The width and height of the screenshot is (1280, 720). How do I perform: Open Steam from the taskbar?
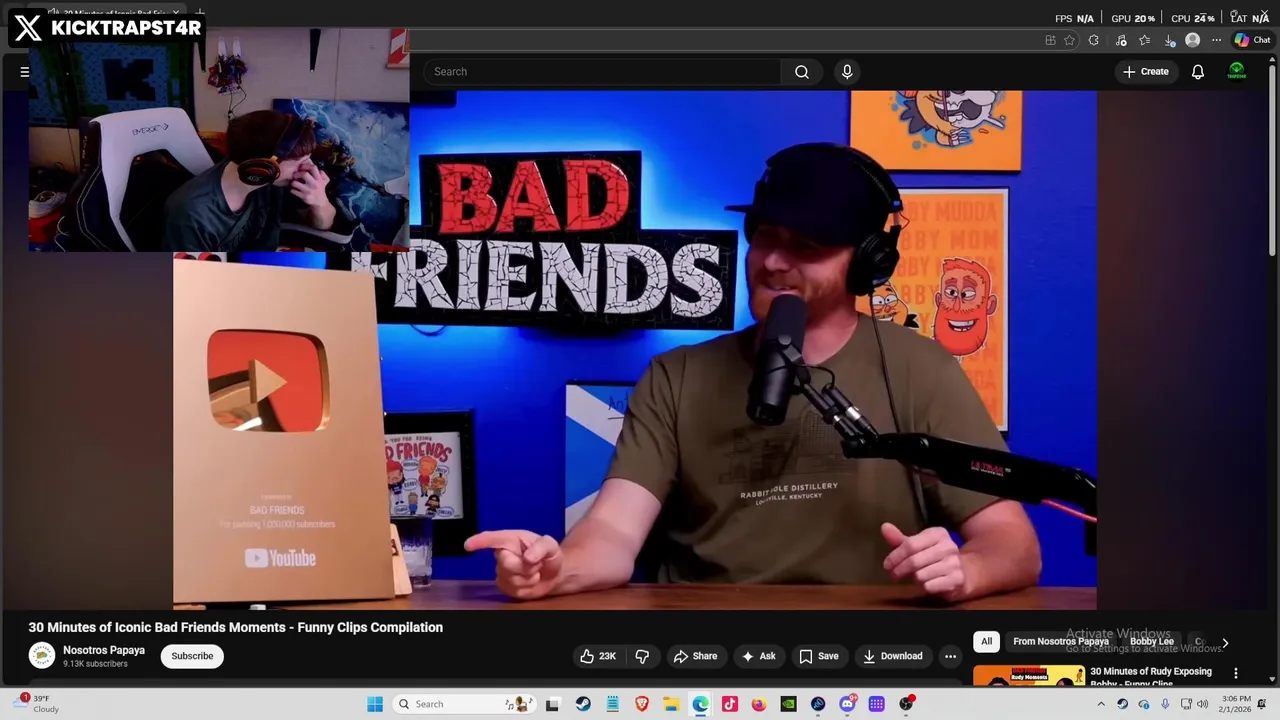click(583, 704)
